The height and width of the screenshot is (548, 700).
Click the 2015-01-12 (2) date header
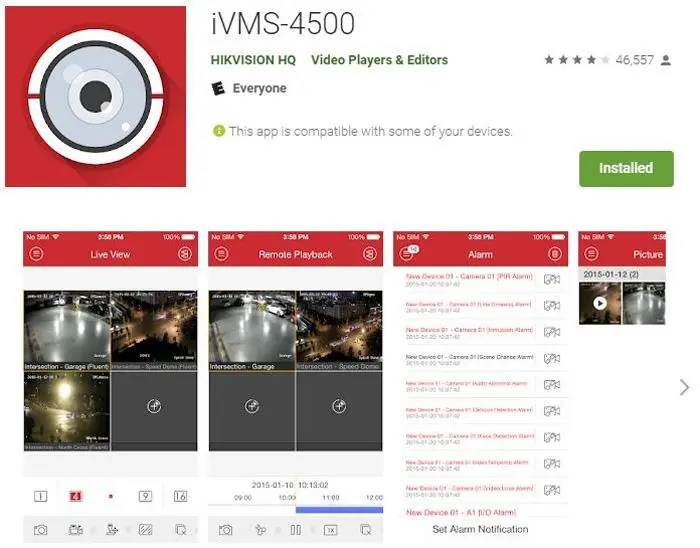pyautogui.click(x=622, y=274)
